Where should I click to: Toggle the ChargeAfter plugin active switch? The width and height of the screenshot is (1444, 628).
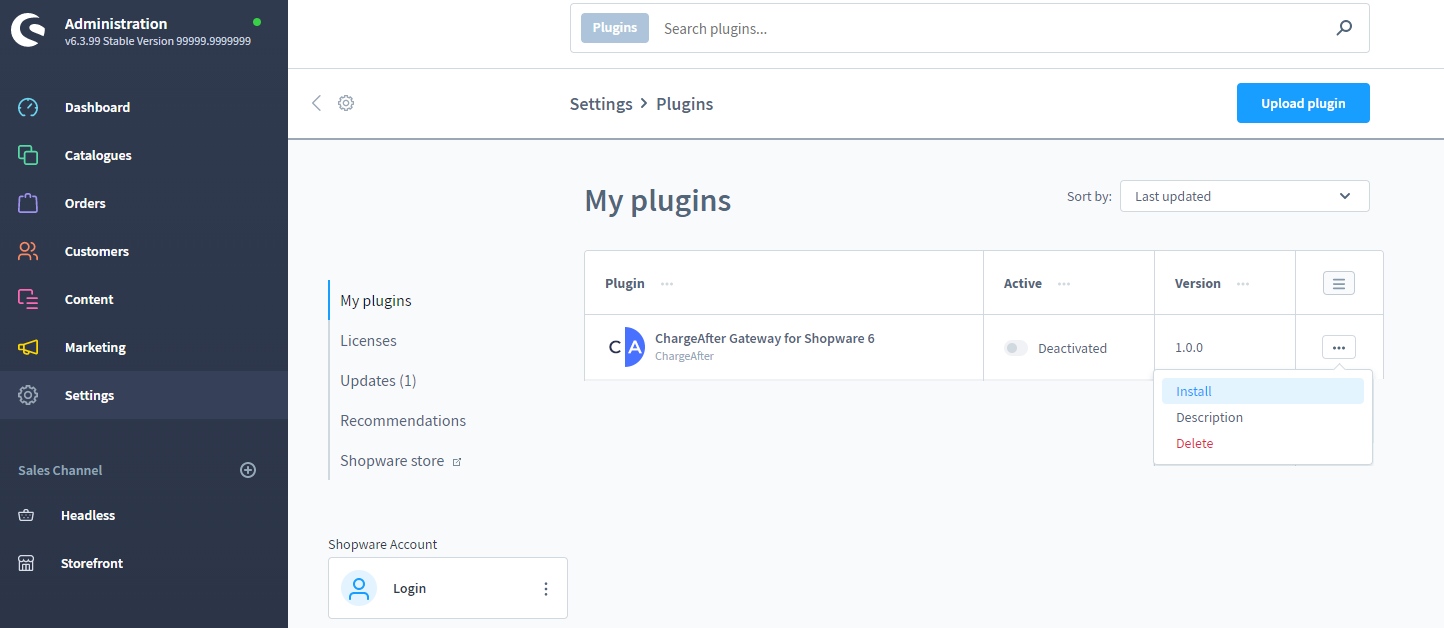click(x=1016, y=348)
